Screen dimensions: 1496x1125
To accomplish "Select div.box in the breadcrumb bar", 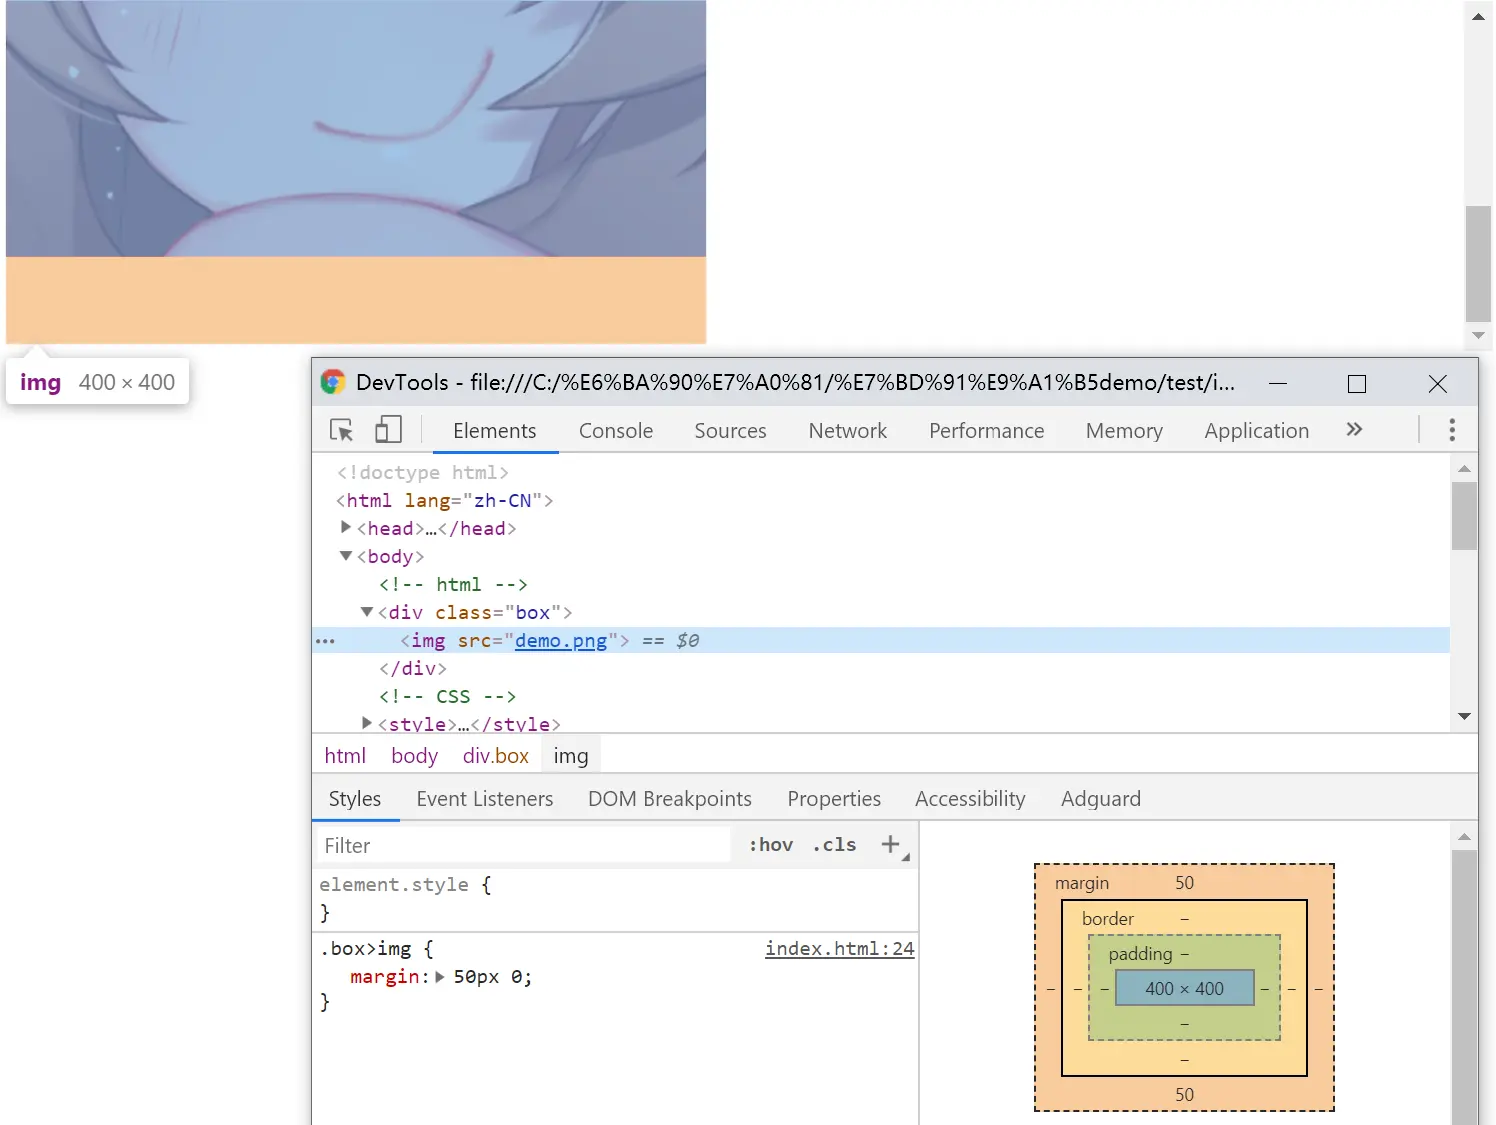I will pos(496,756).
